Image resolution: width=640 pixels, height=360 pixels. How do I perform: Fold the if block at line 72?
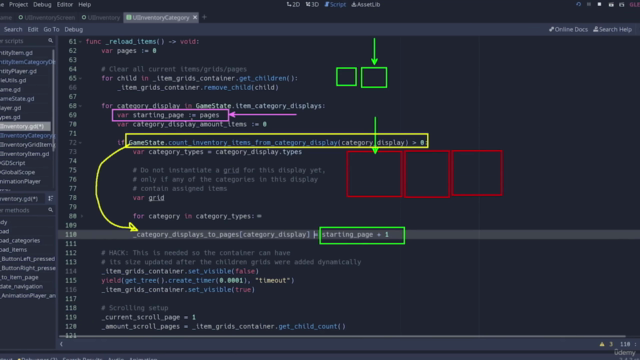point(80,142)
